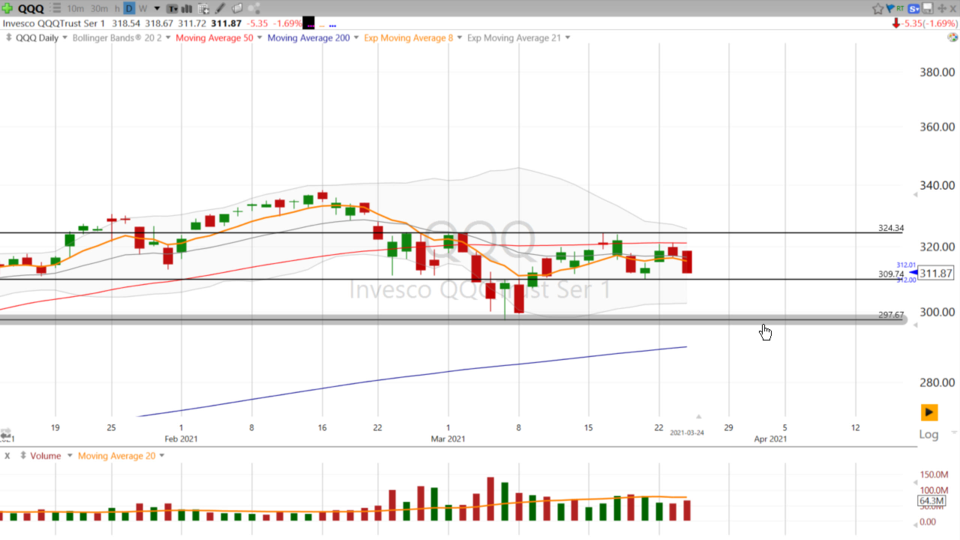
Task: Switch to 10m timeframe
Action: click(75, 9)
